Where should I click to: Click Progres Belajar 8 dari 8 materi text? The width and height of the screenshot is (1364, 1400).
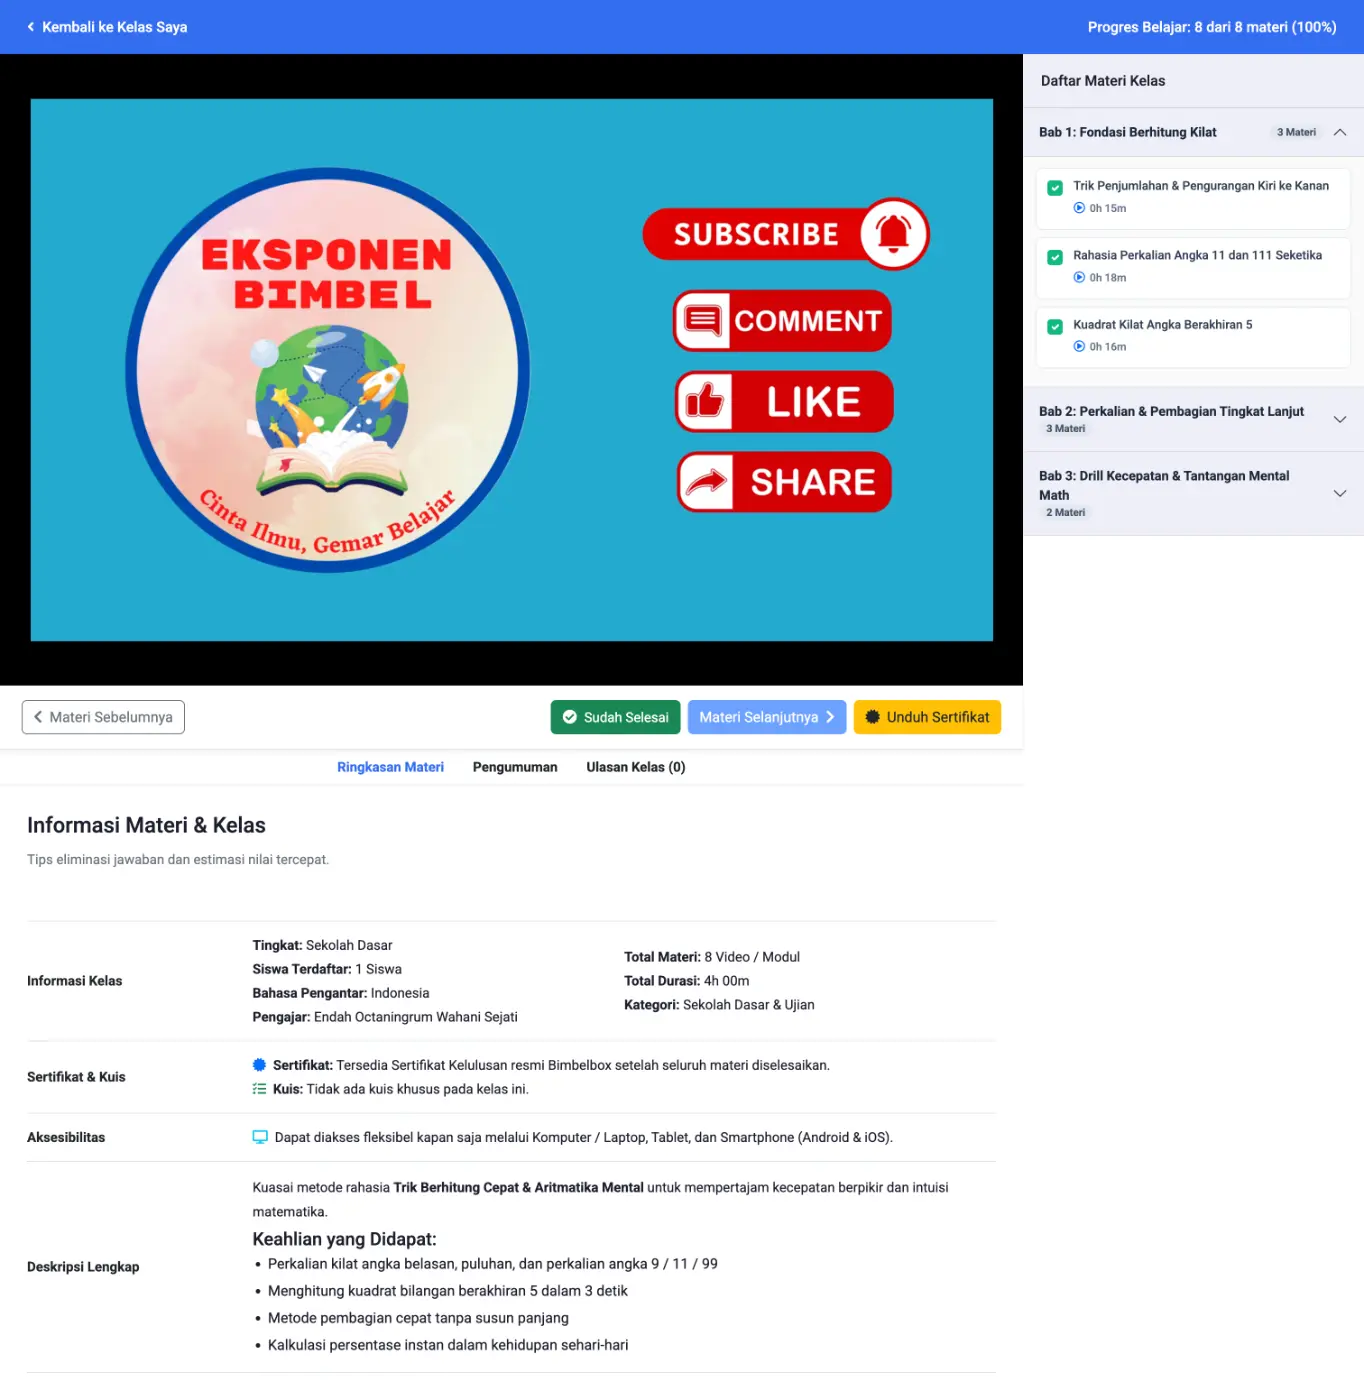click(x=1212, y=27)
